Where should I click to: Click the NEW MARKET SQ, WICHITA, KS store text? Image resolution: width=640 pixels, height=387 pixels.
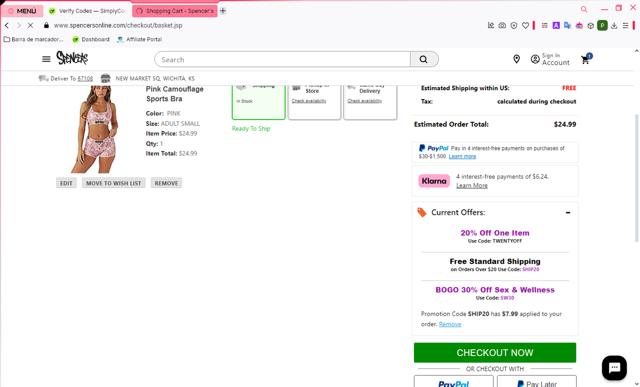pyautogui.click(x=155, y=78)
